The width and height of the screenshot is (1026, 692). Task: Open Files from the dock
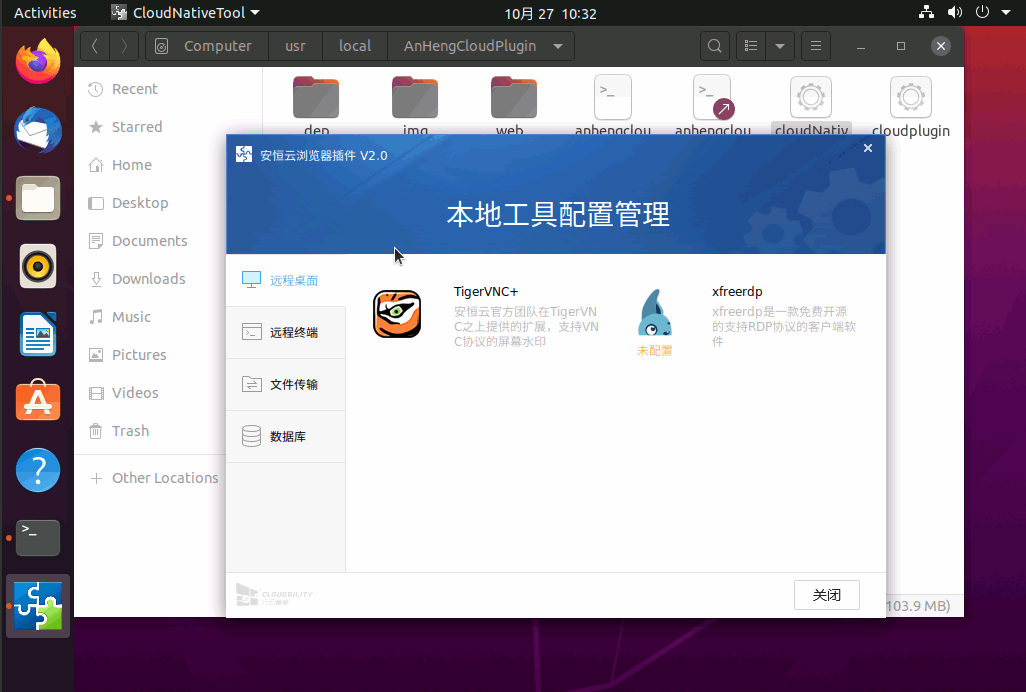(x=38, y=198)
